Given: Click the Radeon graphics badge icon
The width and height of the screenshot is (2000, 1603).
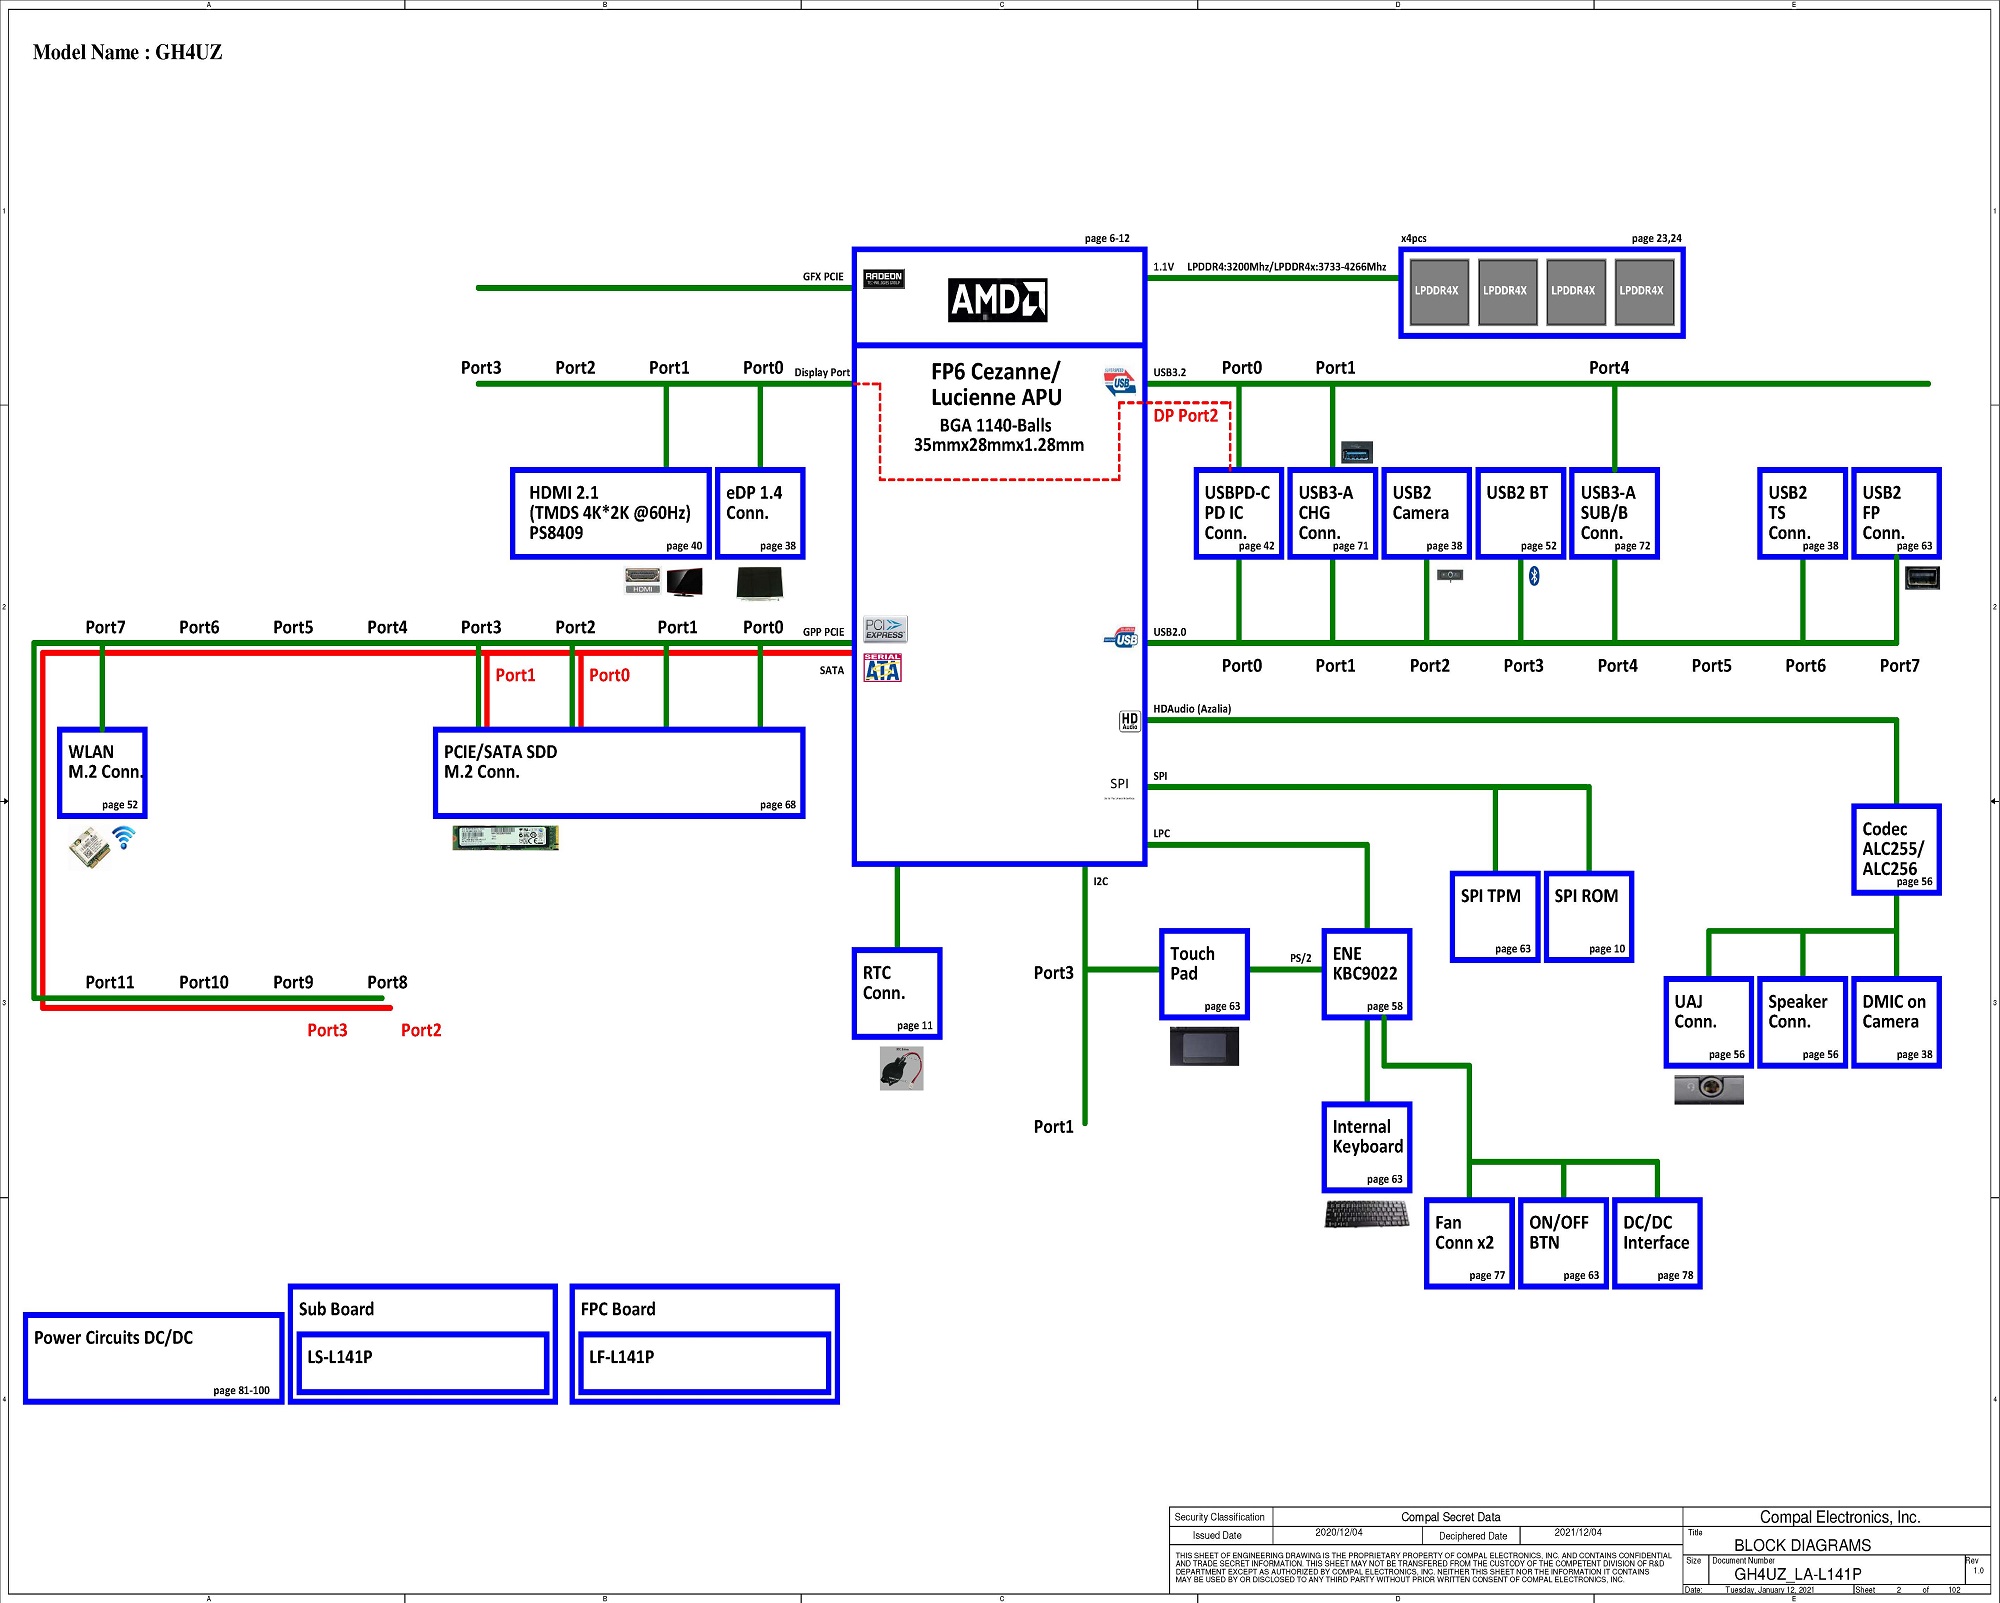Looking at the screenshot, I should pyautogui.click(x=883, y=278).
